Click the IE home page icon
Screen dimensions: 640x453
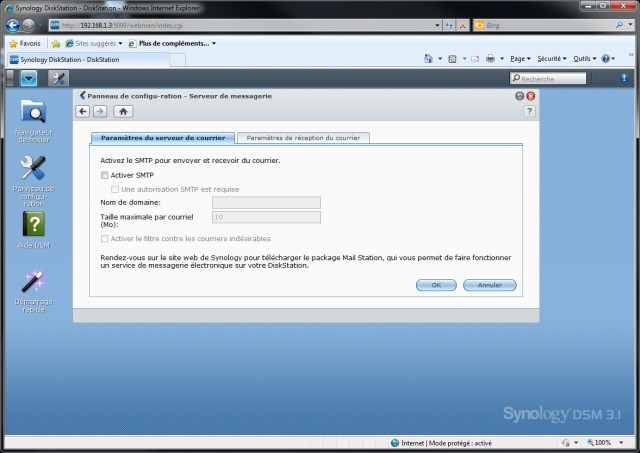(428, 59)
